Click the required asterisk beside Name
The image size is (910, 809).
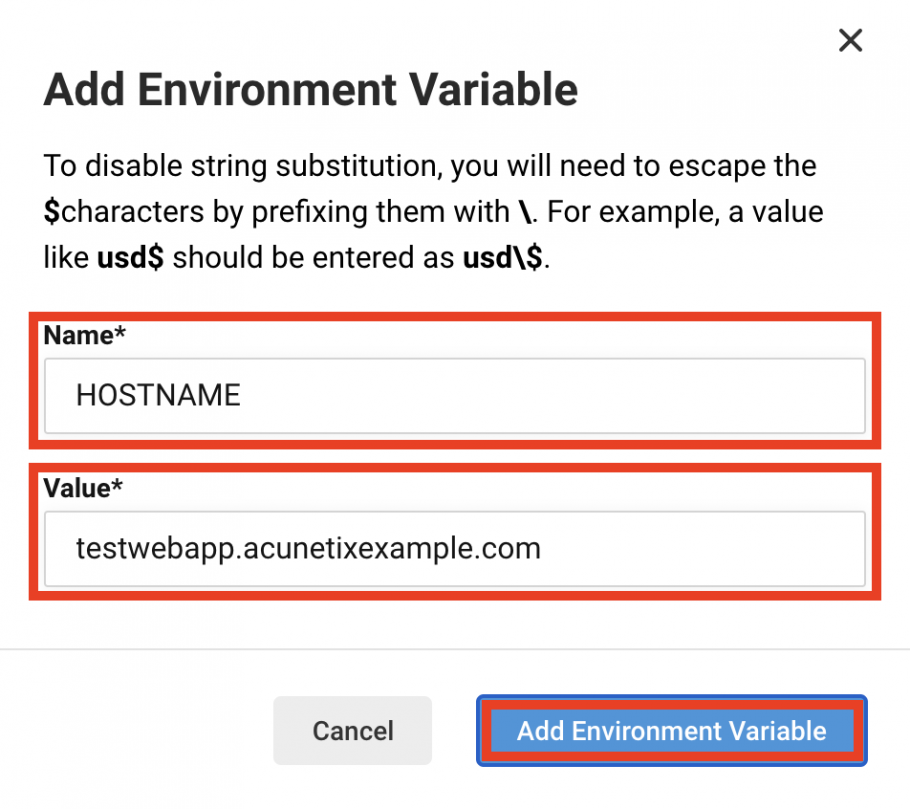click(120, 331)
